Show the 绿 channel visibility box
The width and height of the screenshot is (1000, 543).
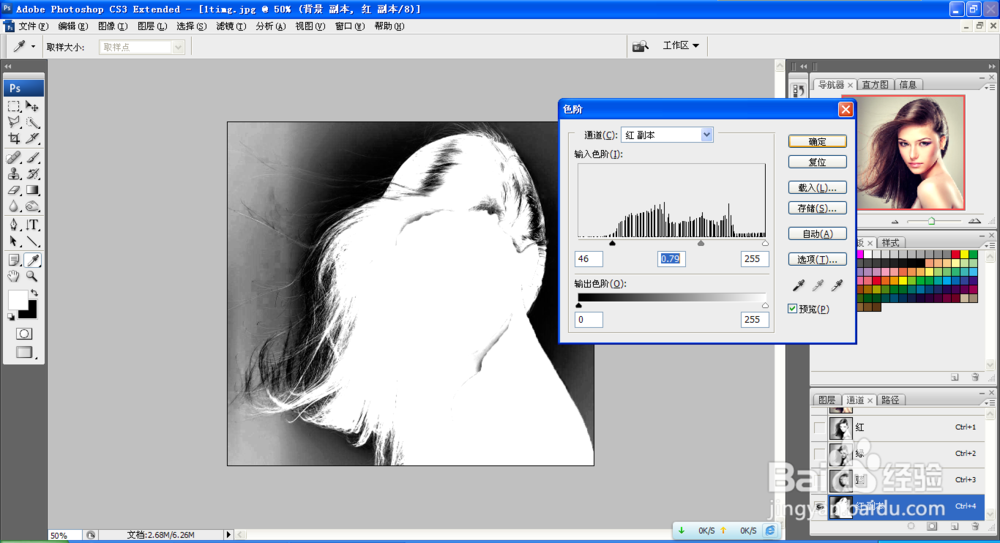coord(820,454)
